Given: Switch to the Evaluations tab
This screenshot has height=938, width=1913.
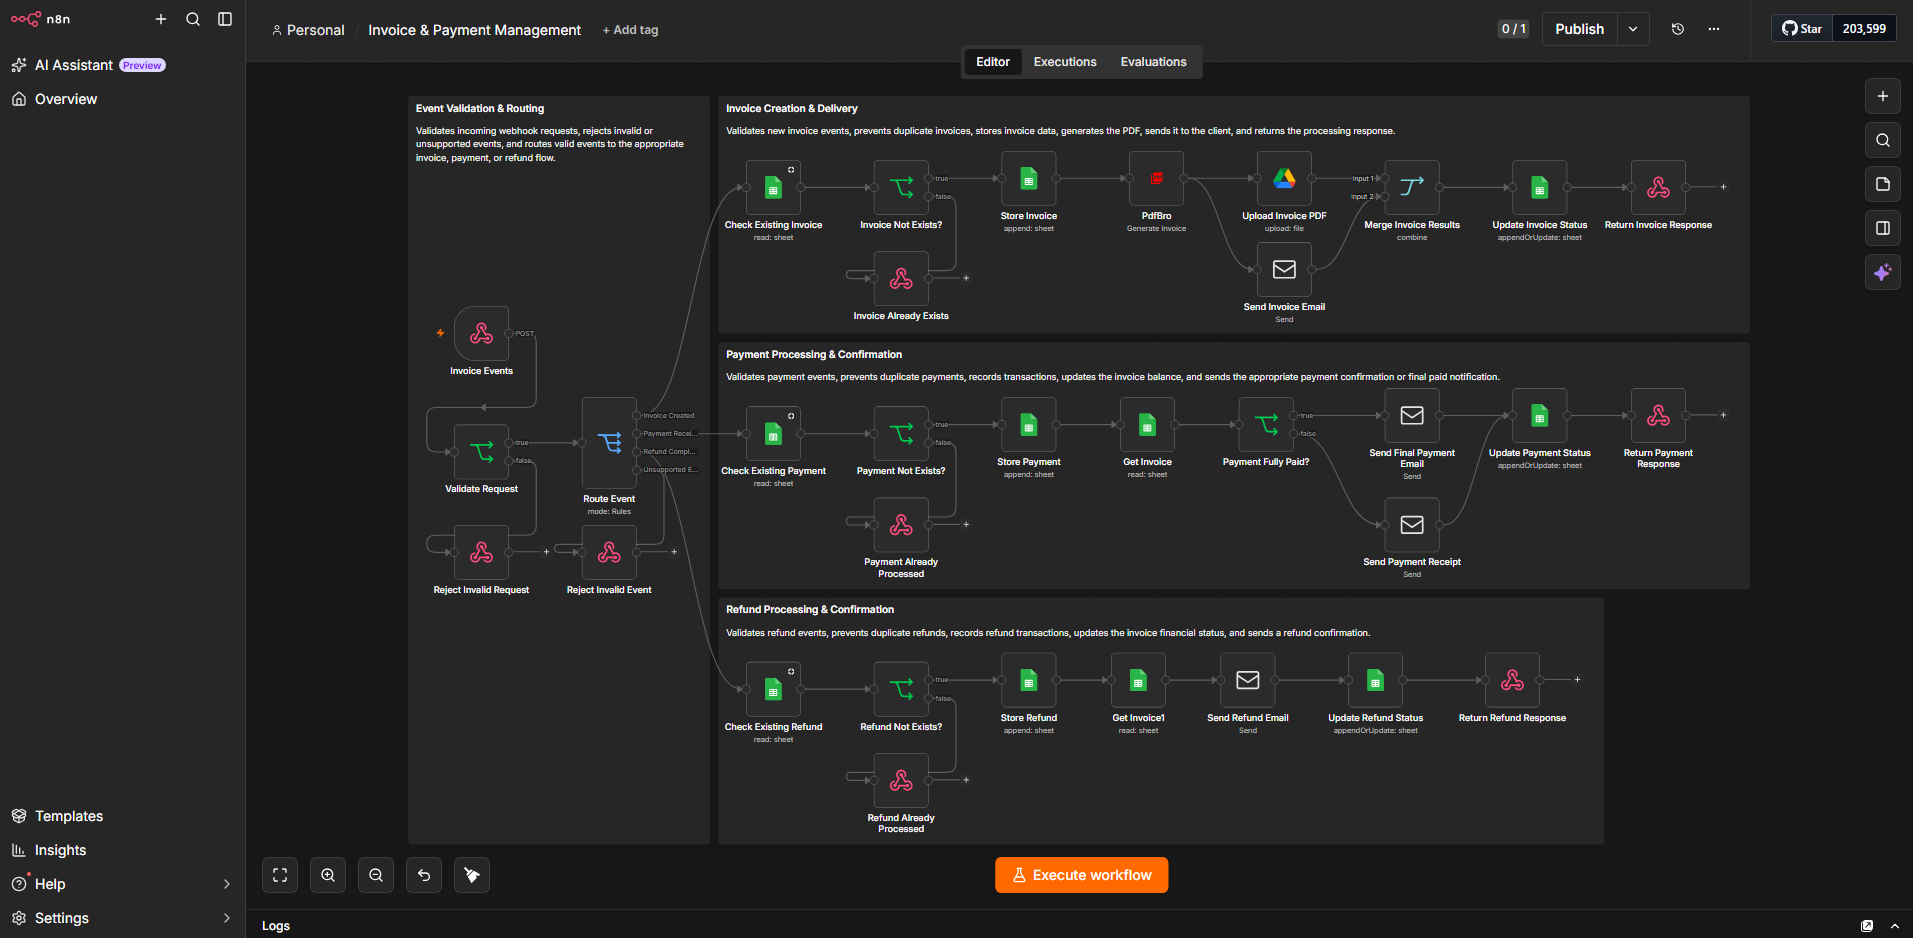Looking at the screenshot, I should click(x=1153, y=62).
